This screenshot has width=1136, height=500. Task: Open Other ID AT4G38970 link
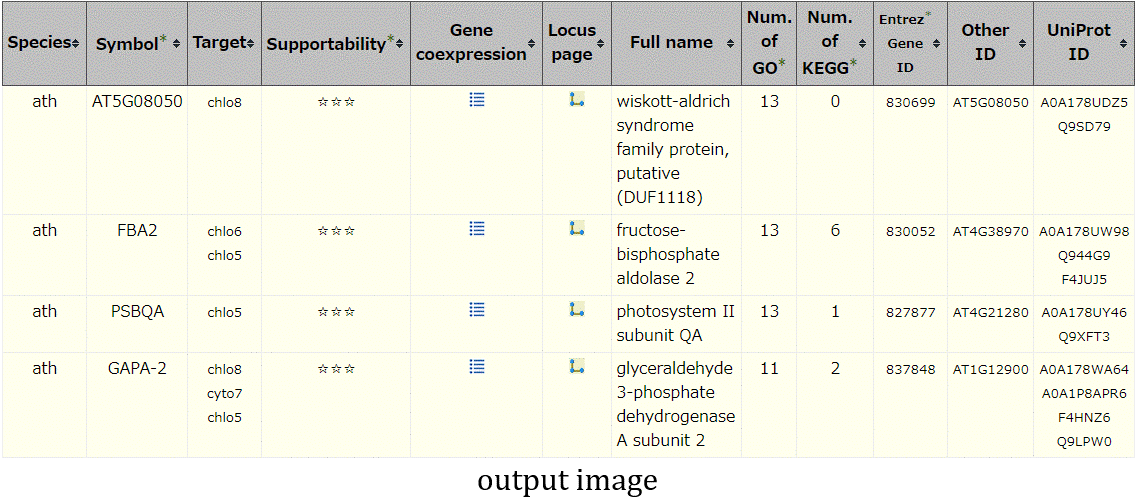click(x=990, y=232)
